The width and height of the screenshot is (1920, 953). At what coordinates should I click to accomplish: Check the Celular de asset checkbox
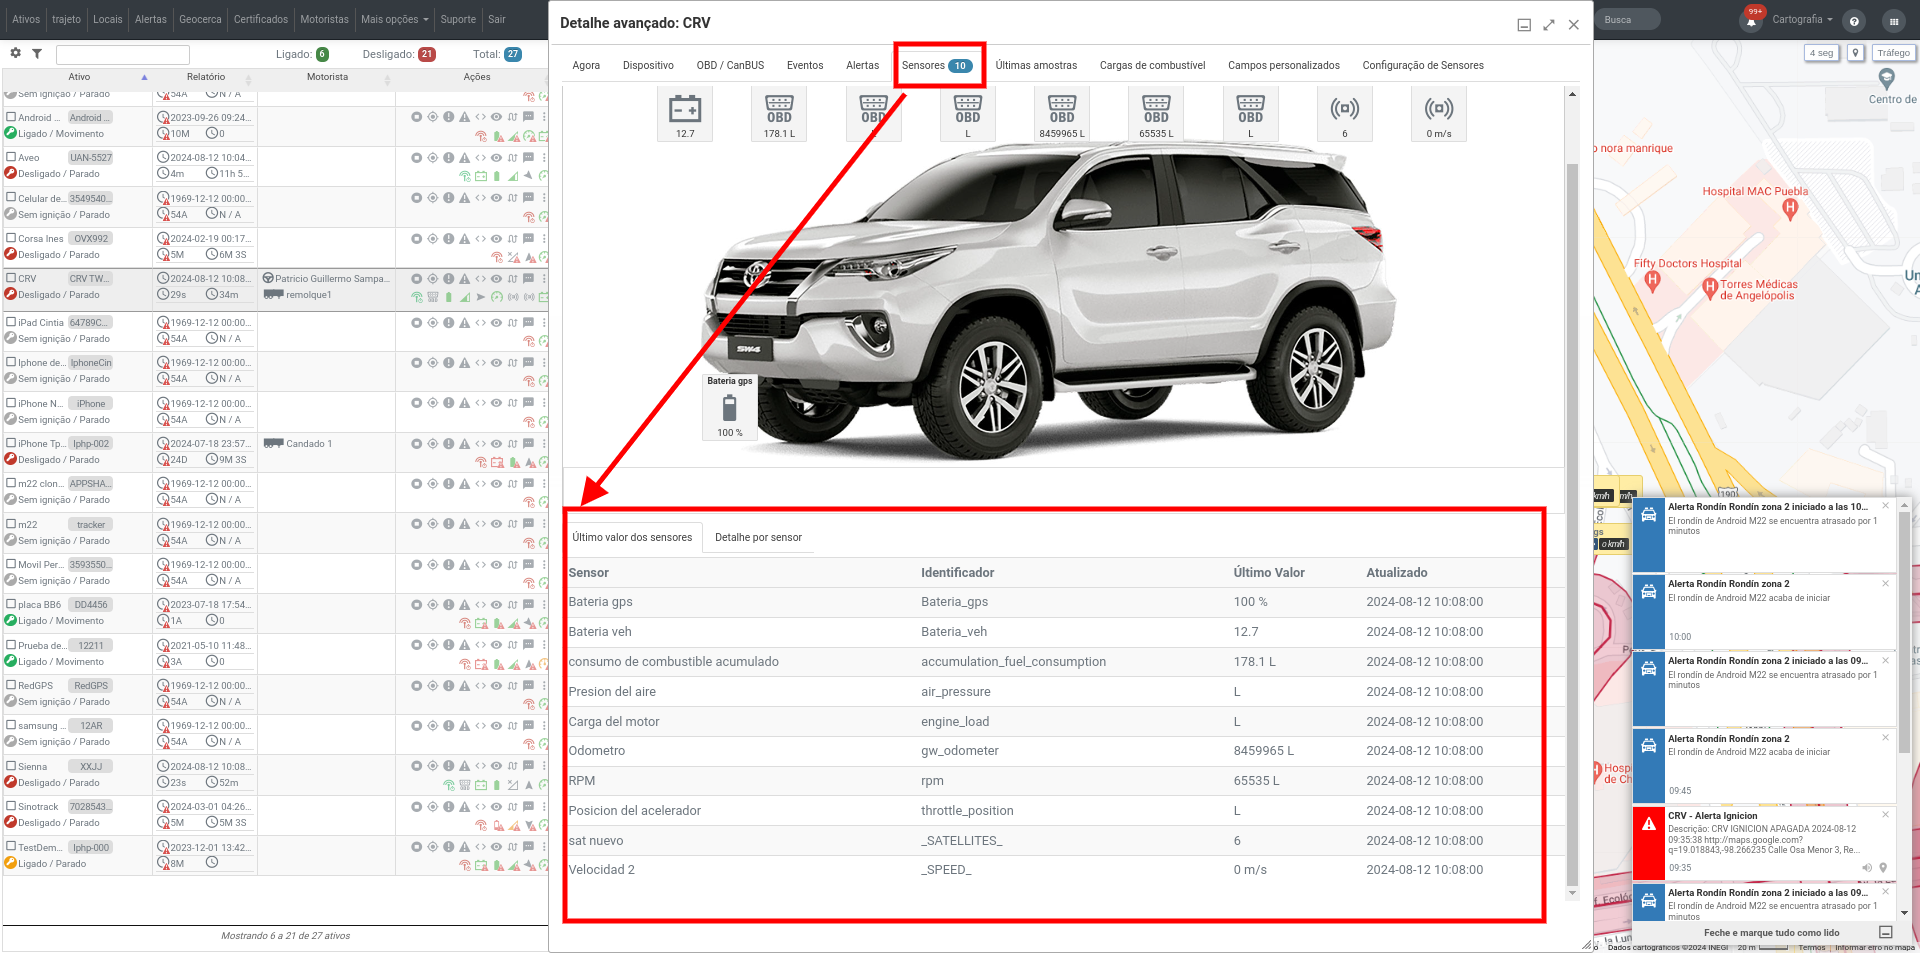pos(11,198)
